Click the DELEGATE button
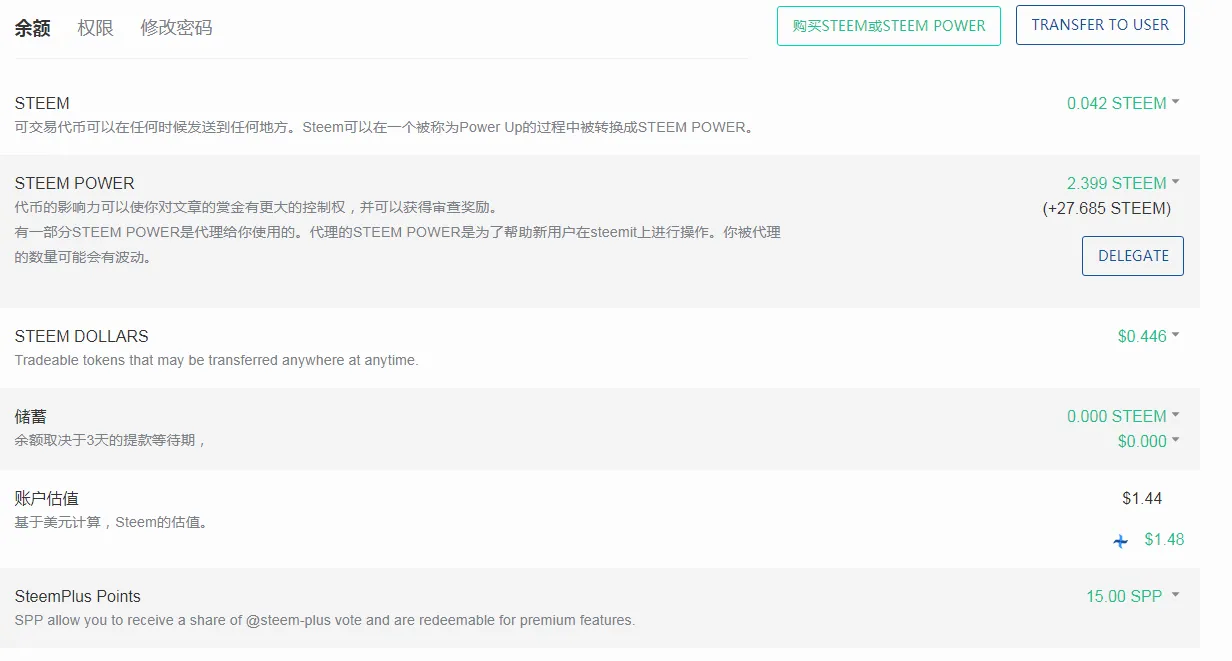Viewport: 1232px width, 661px height. (1133, 256)
